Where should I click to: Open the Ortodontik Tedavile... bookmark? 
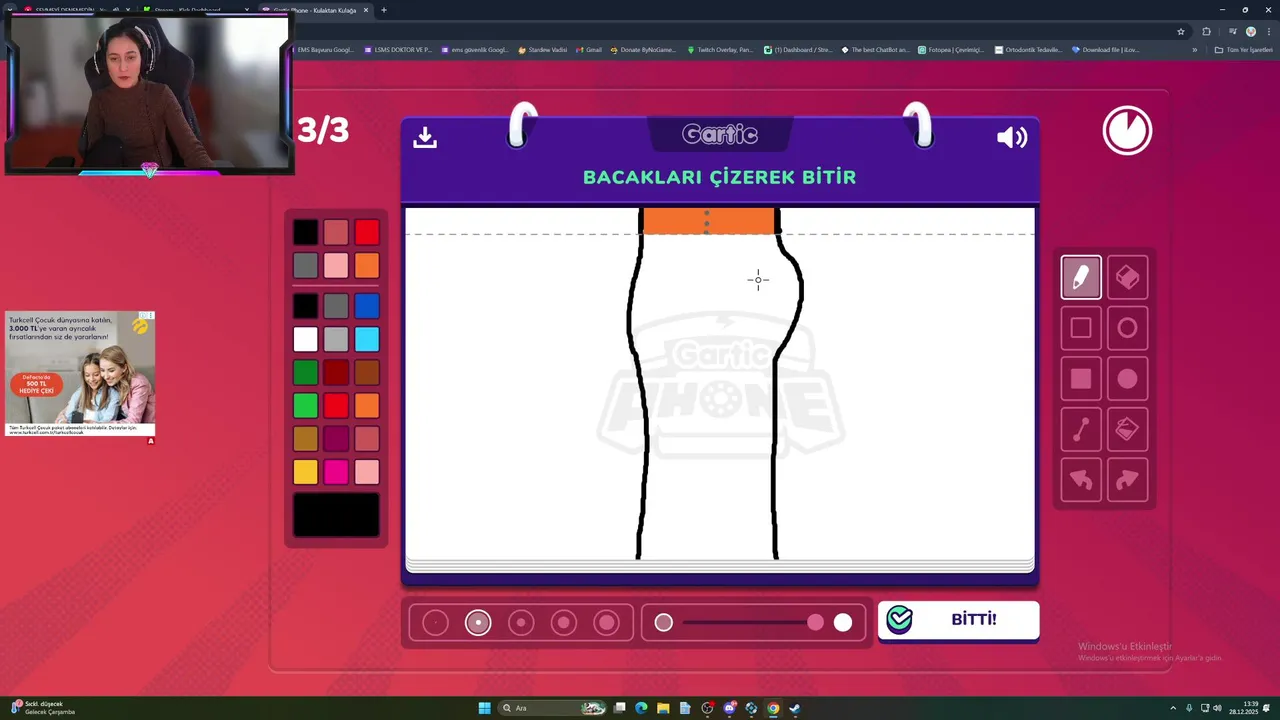[x=1028, y=50]
